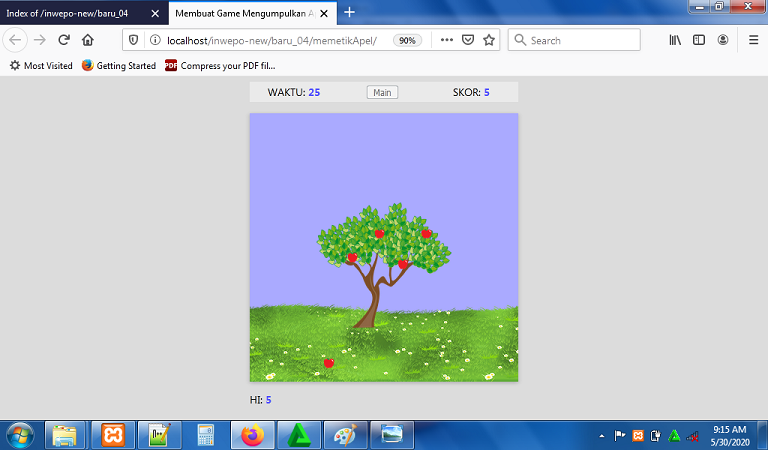Reset the 90% zoom level badge
This screenshot has width=768, height=450.
pos(407,41)
